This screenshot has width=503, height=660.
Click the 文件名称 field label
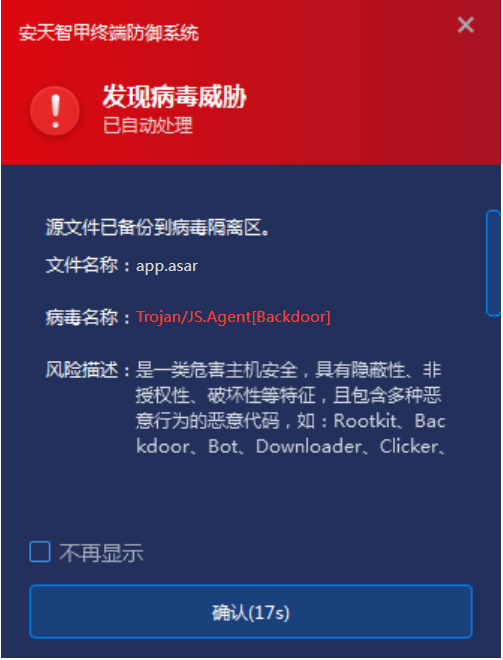(82, 265)
